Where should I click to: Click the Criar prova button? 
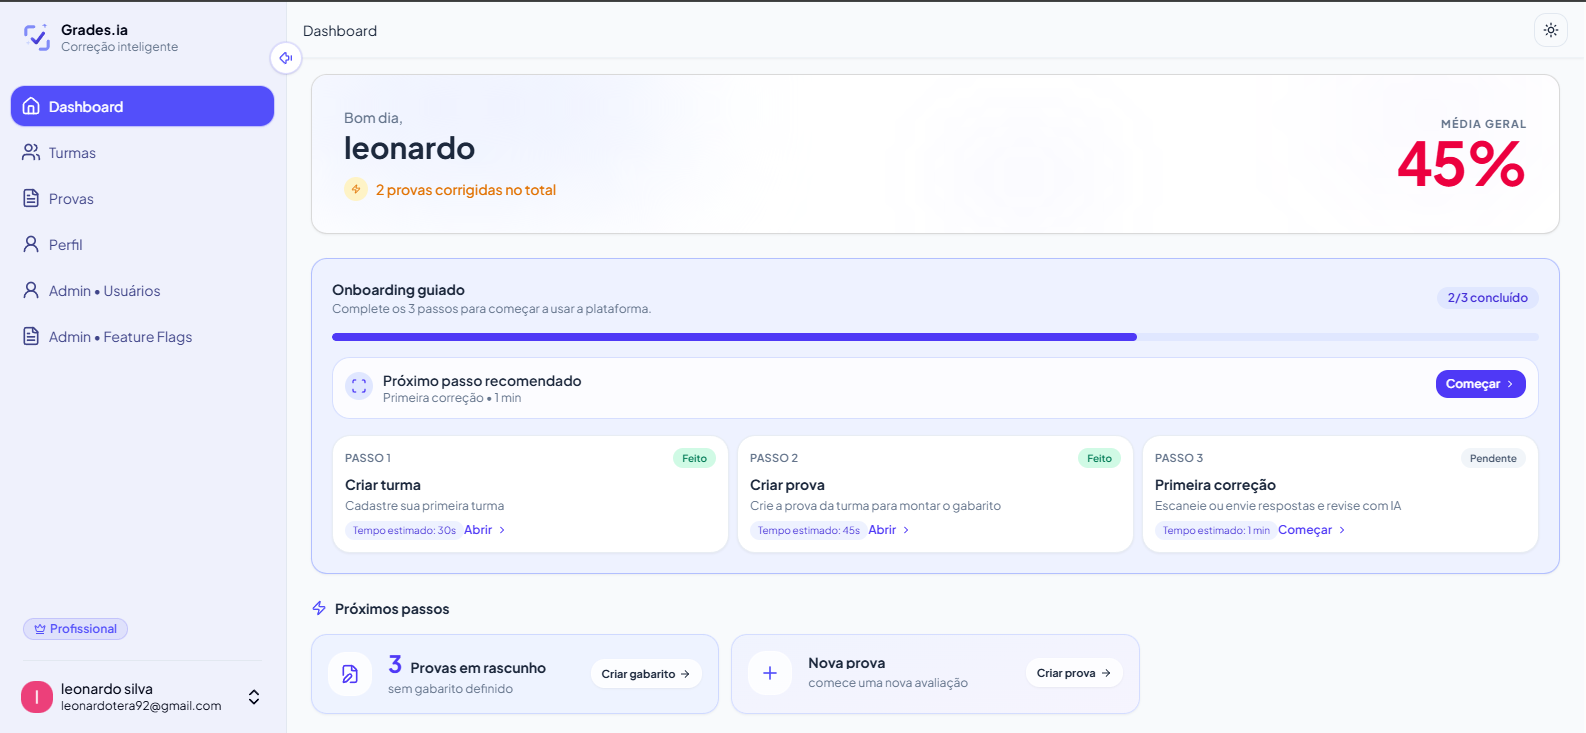pos(1074,673)
